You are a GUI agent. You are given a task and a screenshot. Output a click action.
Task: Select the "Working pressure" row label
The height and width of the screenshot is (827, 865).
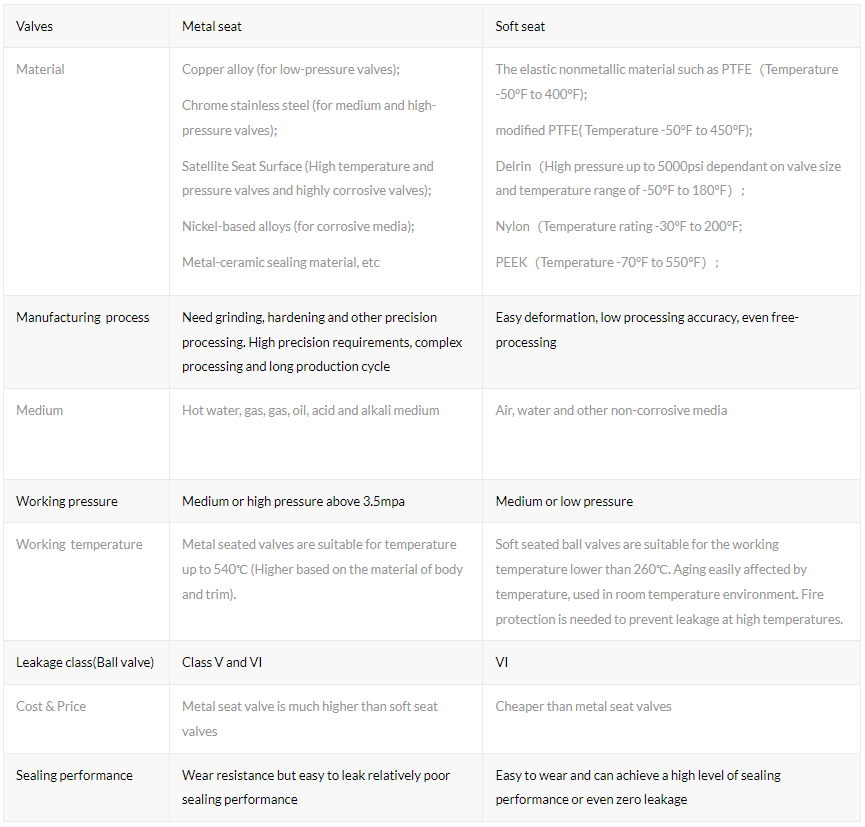click(67, 501)
